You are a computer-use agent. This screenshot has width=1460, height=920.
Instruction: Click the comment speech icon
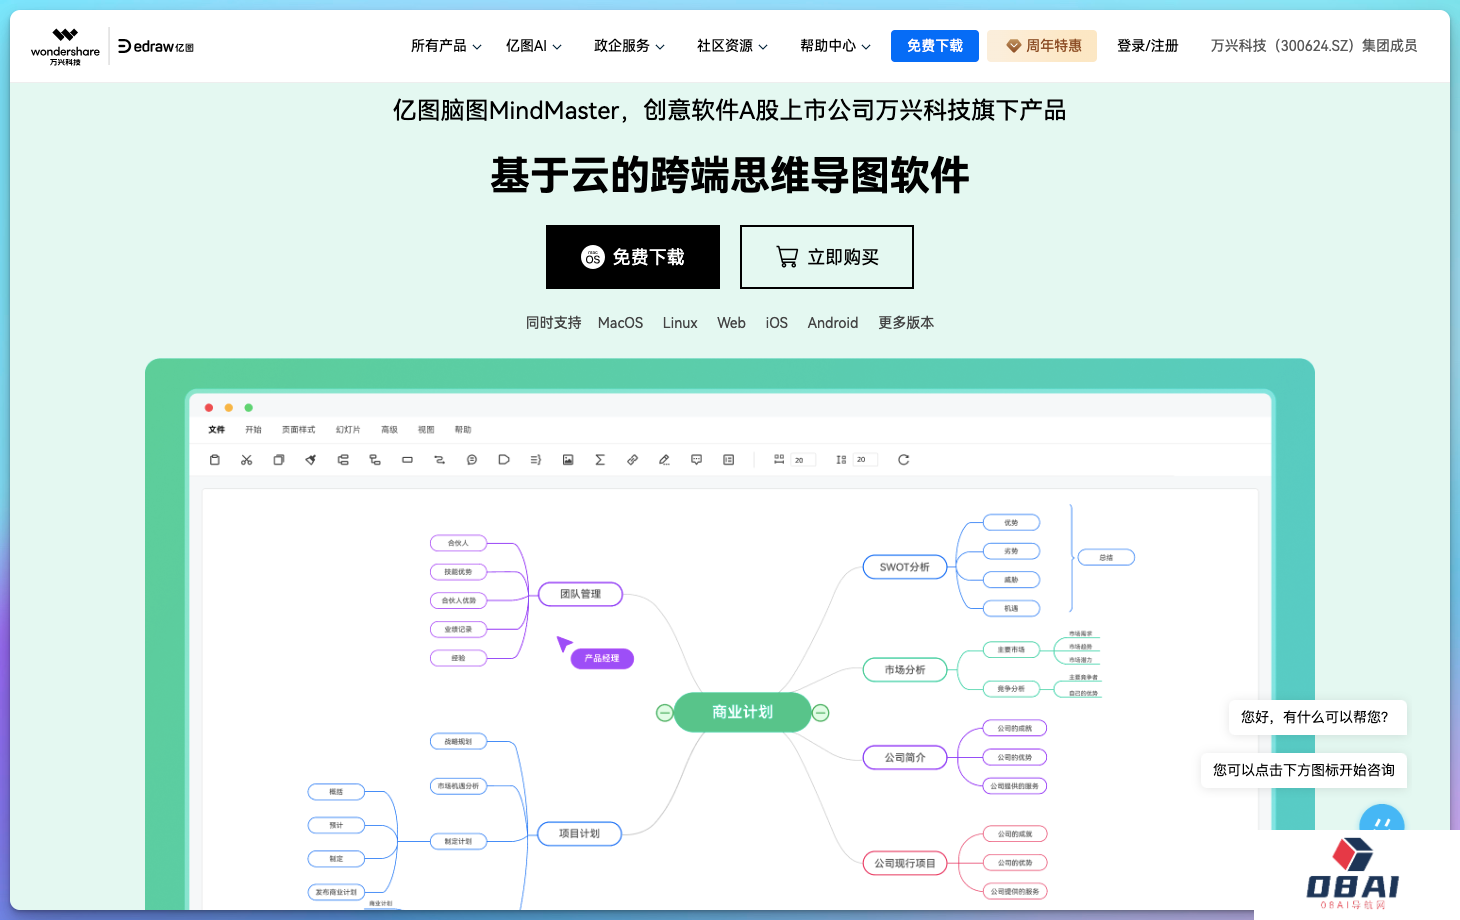tap(696, 460)
